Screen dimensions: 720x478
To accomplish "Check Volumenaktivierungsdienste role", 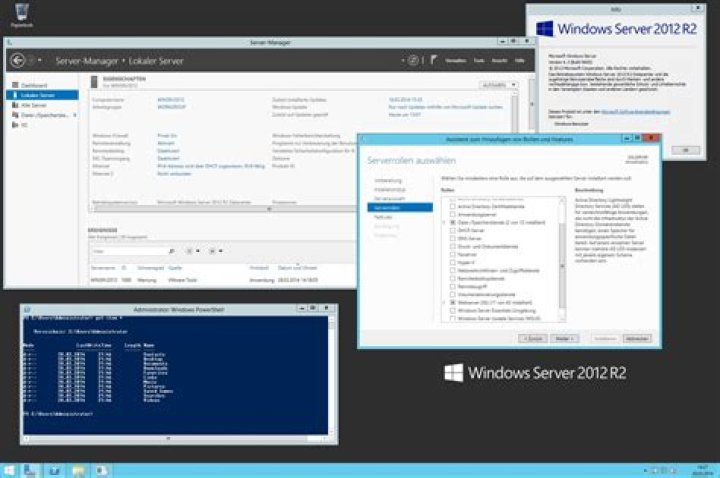I will [452, 295].
